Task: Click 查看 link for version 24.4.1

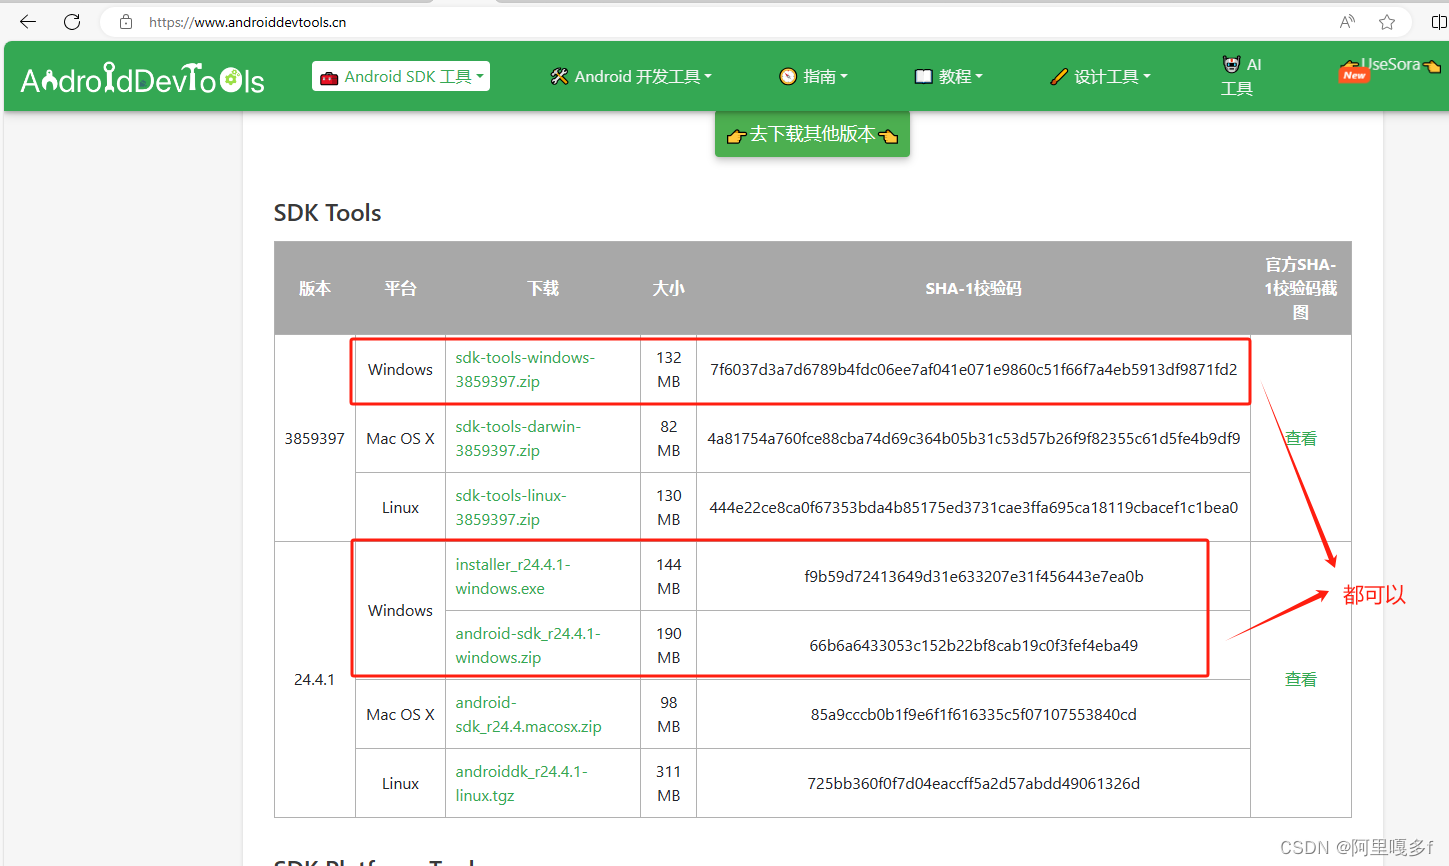Action: (x=1300, y=679)
